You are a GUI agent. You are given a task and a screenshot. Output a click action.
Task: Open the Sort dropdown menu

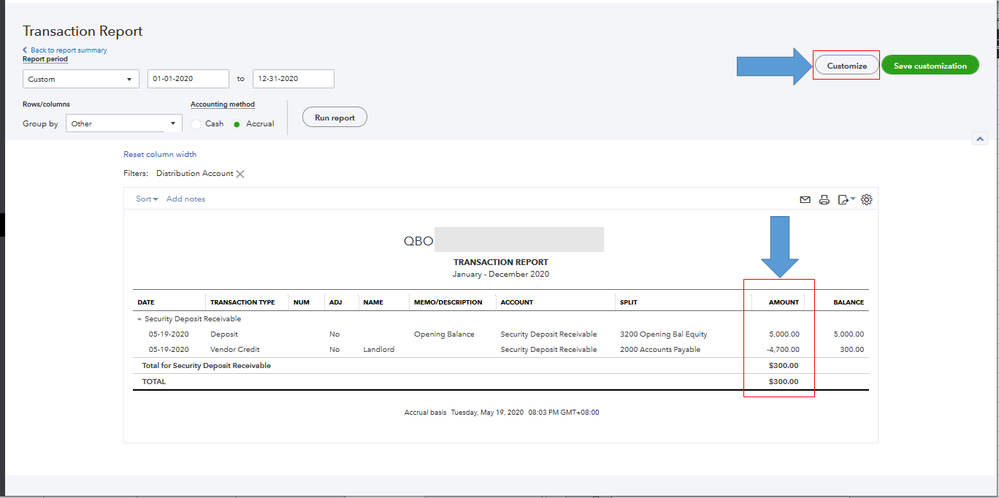pyautogui.click(x=147, y=199)
